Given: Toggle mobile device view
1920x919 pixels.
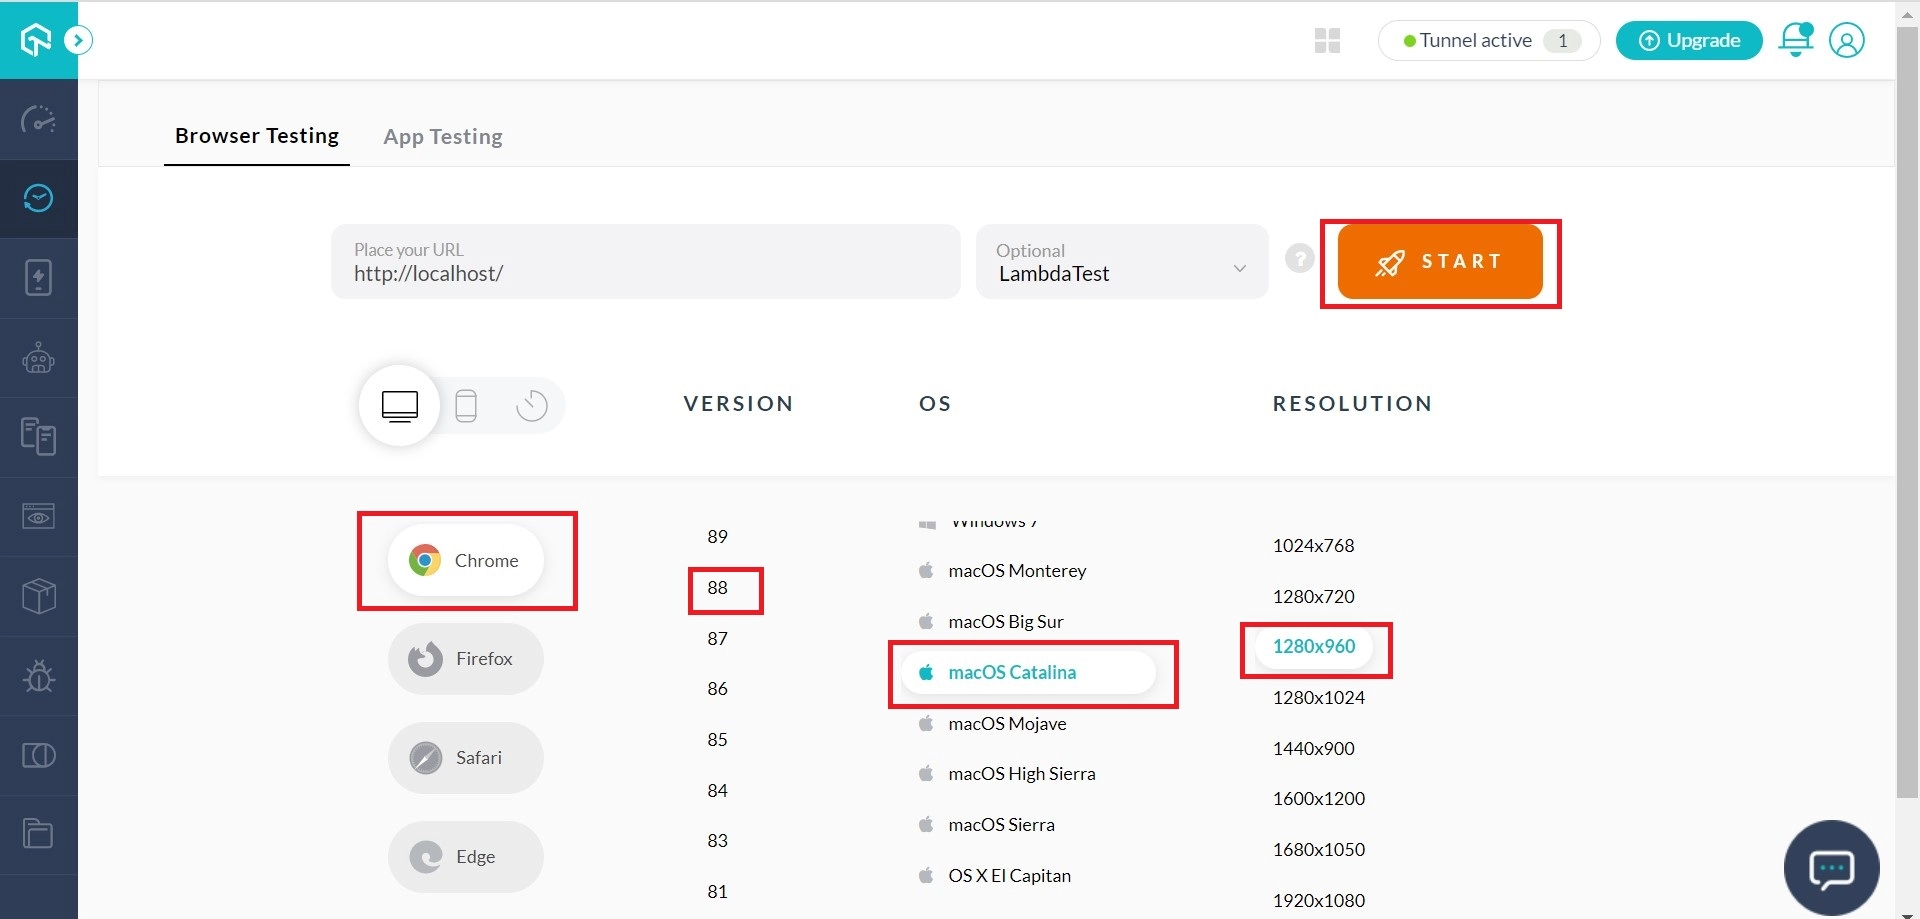Looking at the screenshot, I should coord(465,405).
